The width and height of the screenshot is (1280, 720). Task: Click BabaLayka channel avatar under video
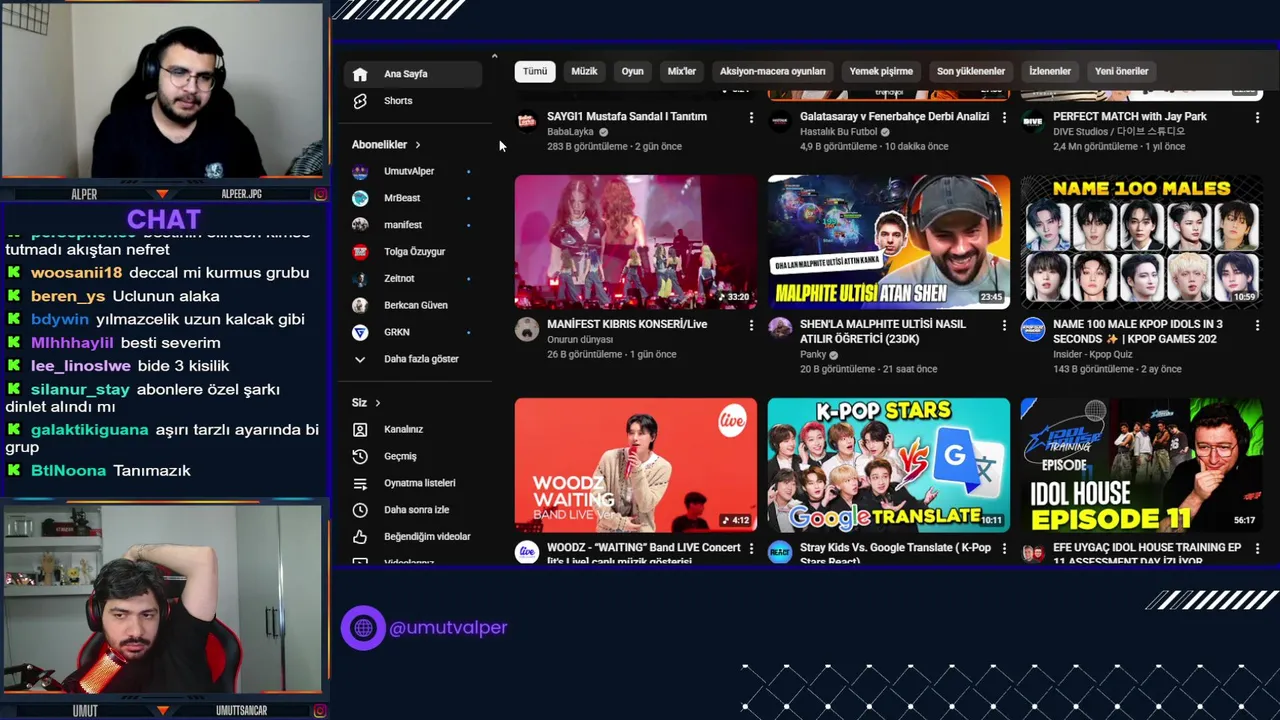pyautogui.click(x=526, y=122)
